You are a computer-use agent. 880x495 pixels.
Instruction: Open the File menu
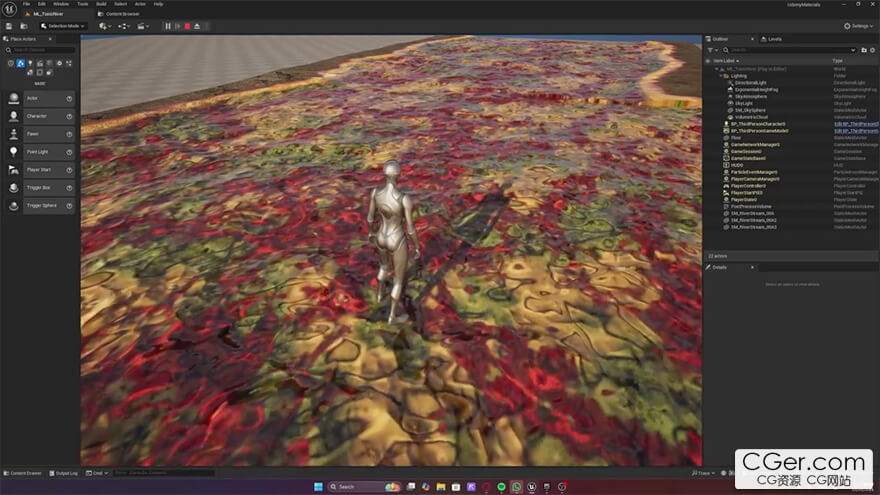(x=26, y=4)
